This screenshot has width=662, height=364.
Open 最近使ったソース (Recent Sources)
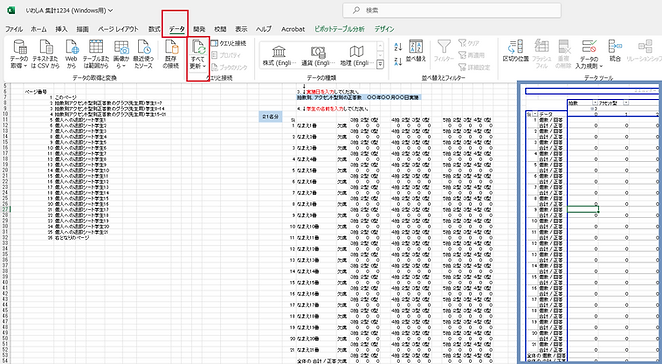click(x=144, y=54)
